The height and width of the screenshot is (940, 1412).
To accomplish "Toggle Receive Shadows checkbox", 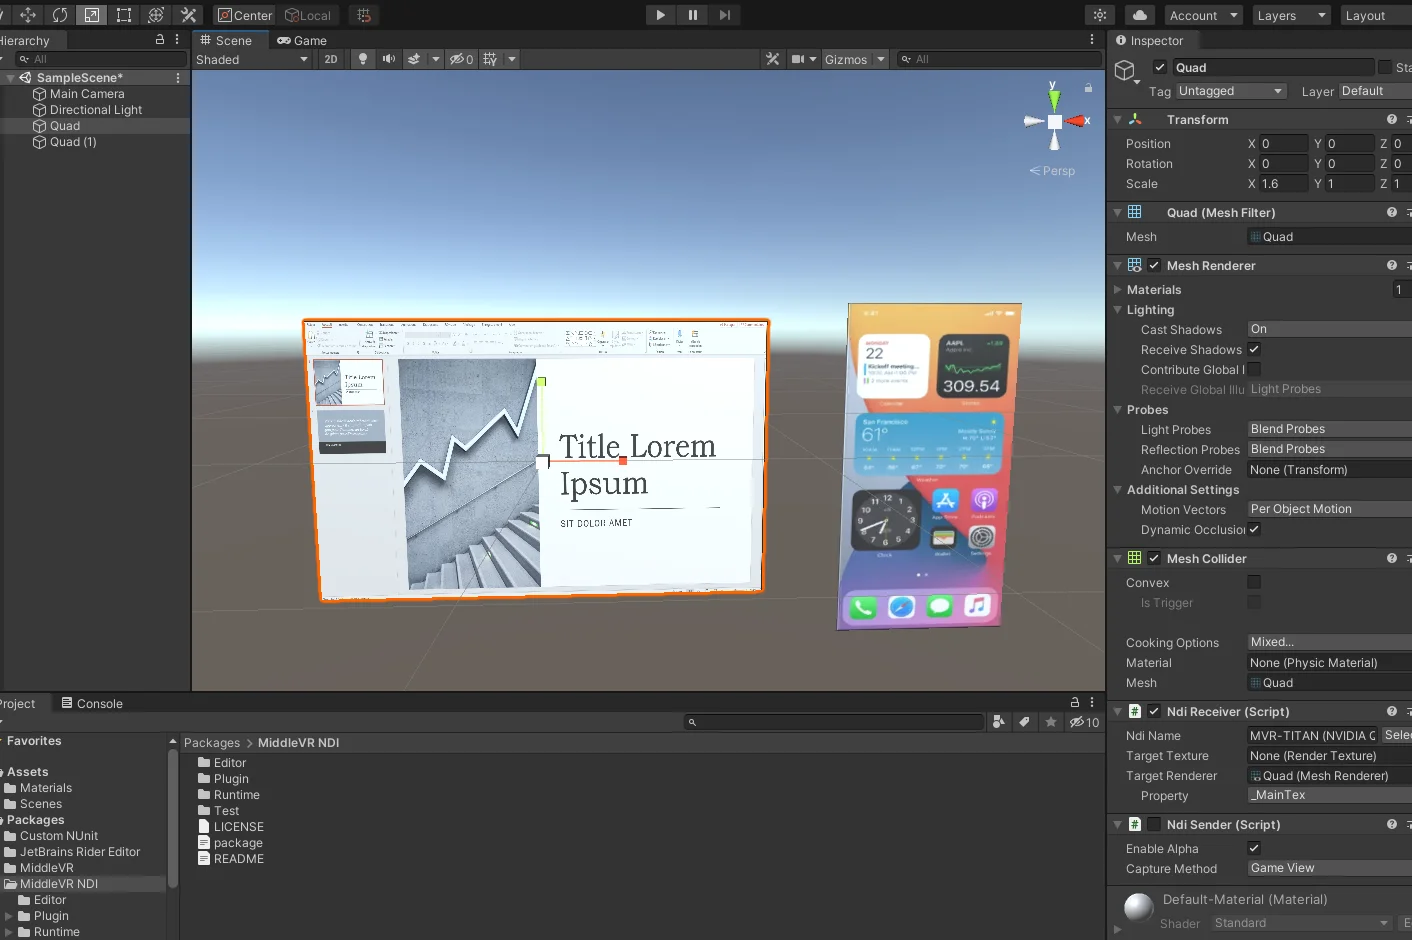I will (x=1254, y=349).
